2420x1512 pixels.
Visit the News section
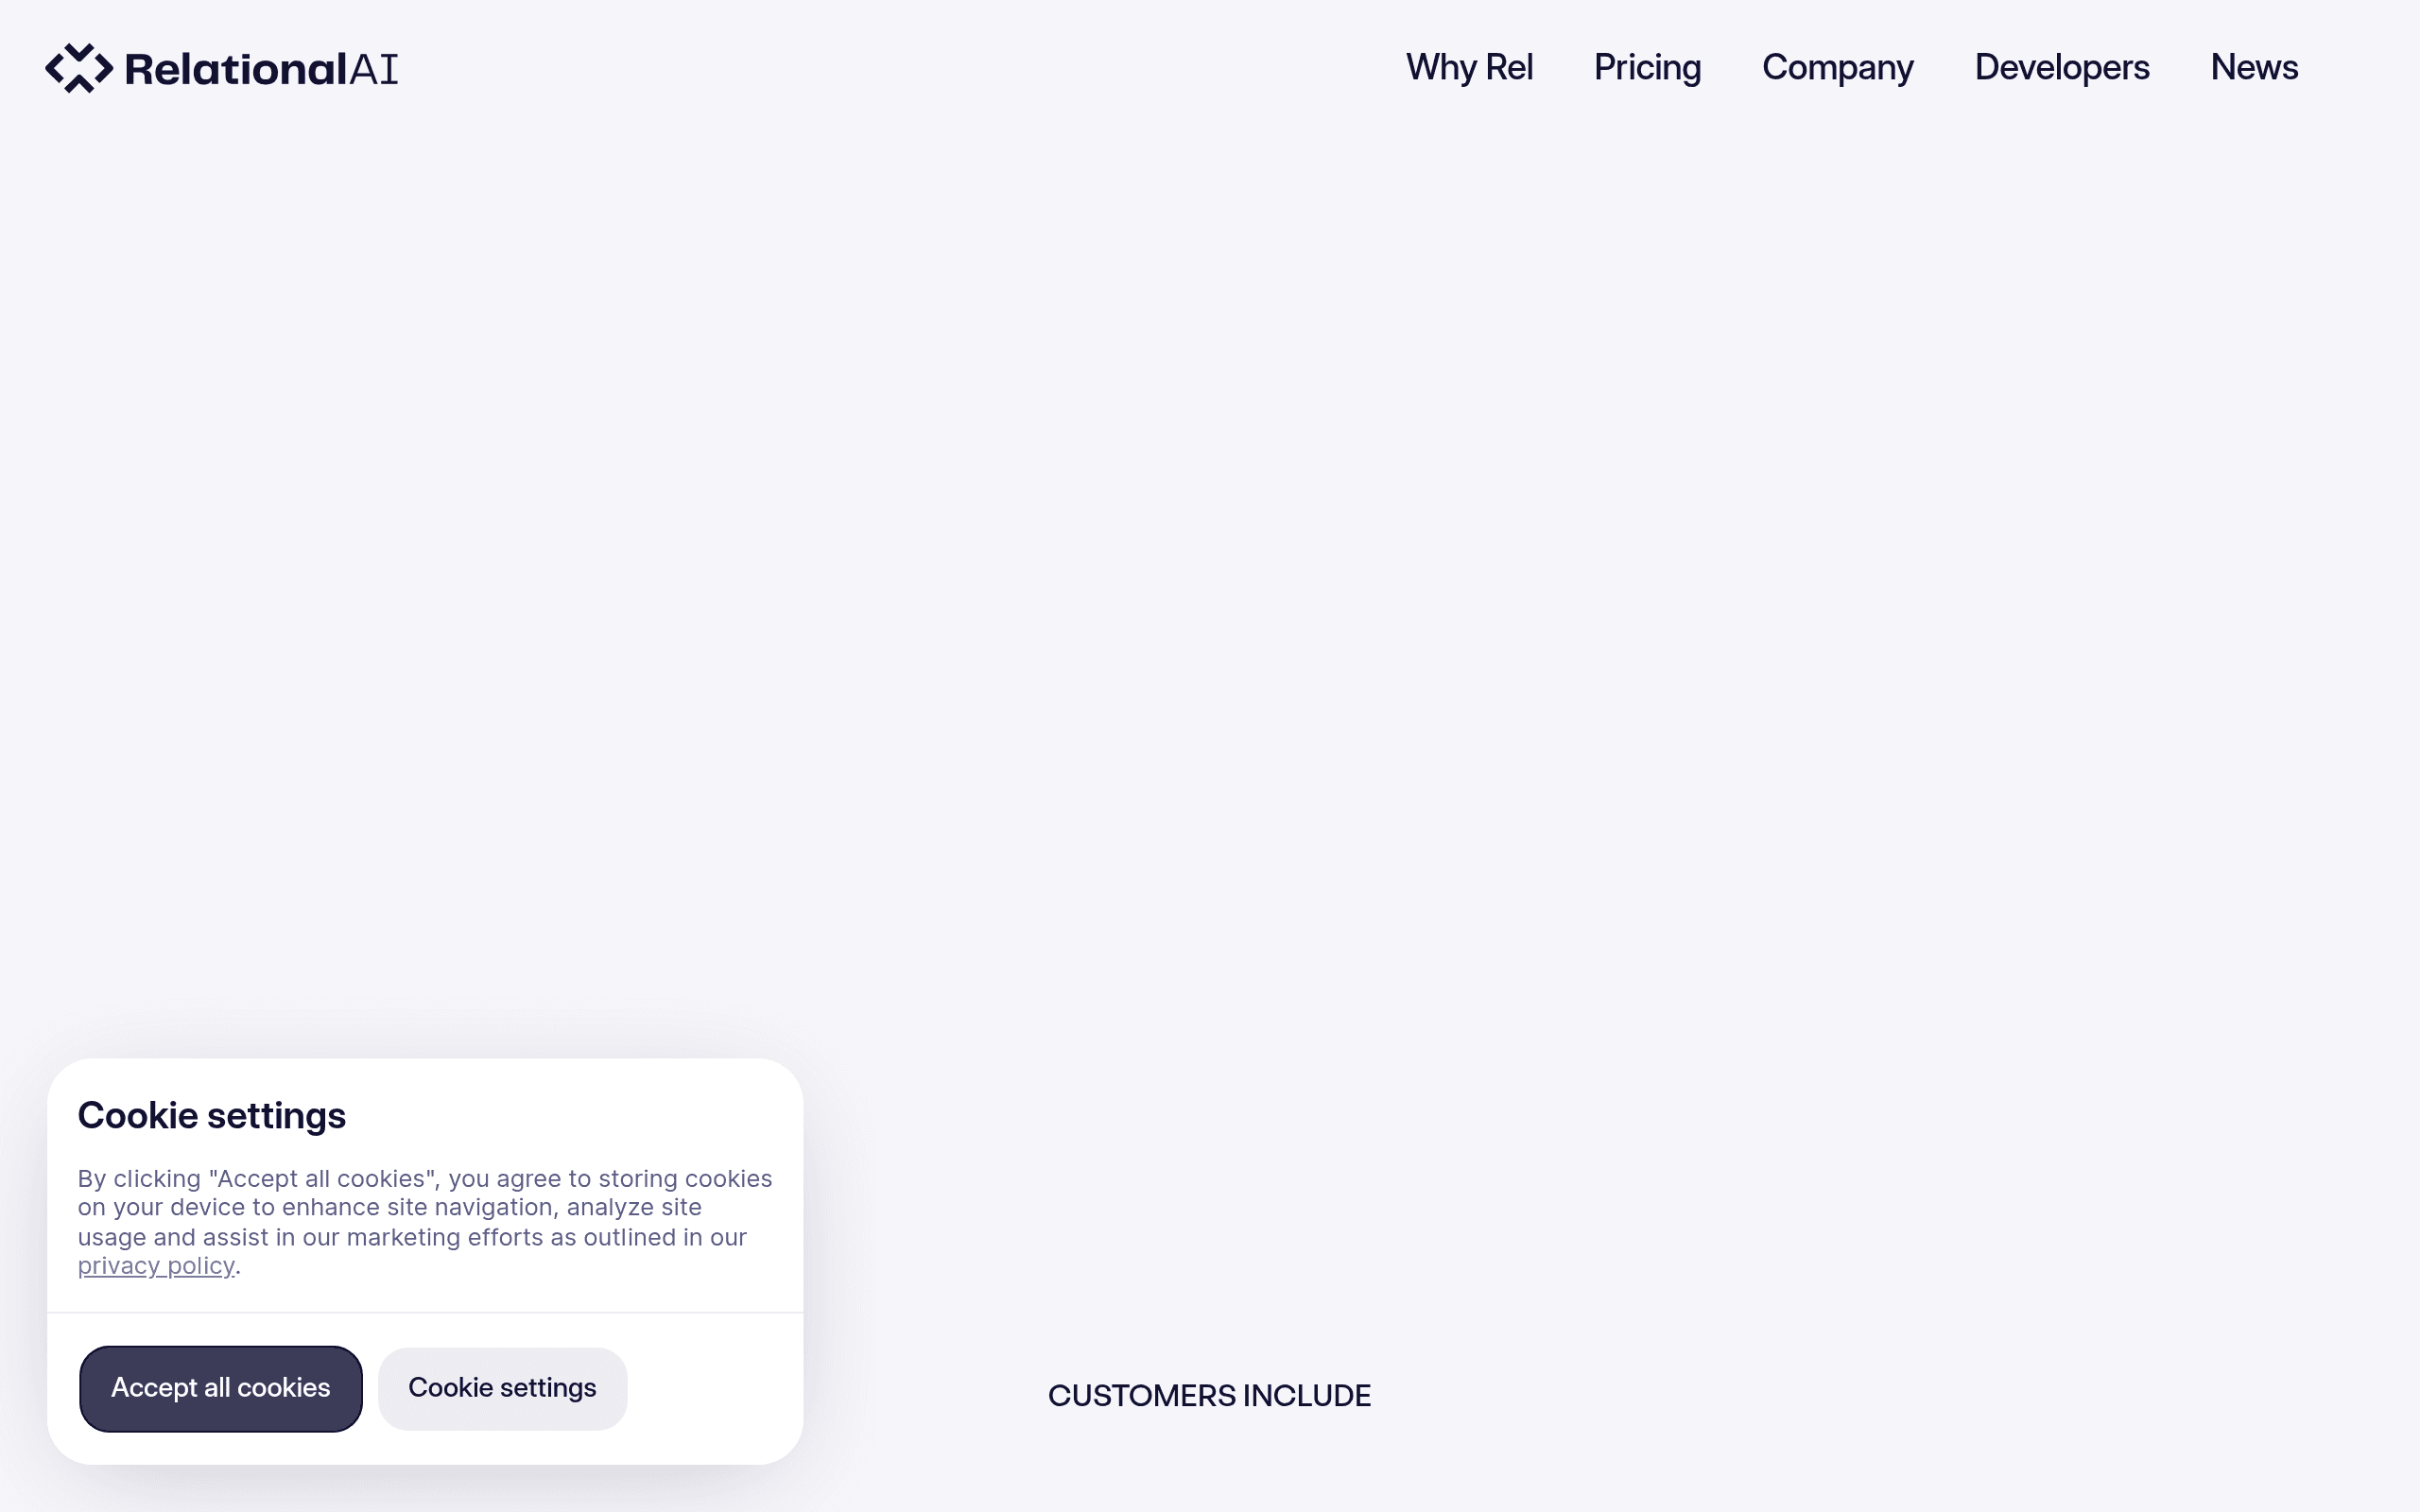(x=2254, y=67)
